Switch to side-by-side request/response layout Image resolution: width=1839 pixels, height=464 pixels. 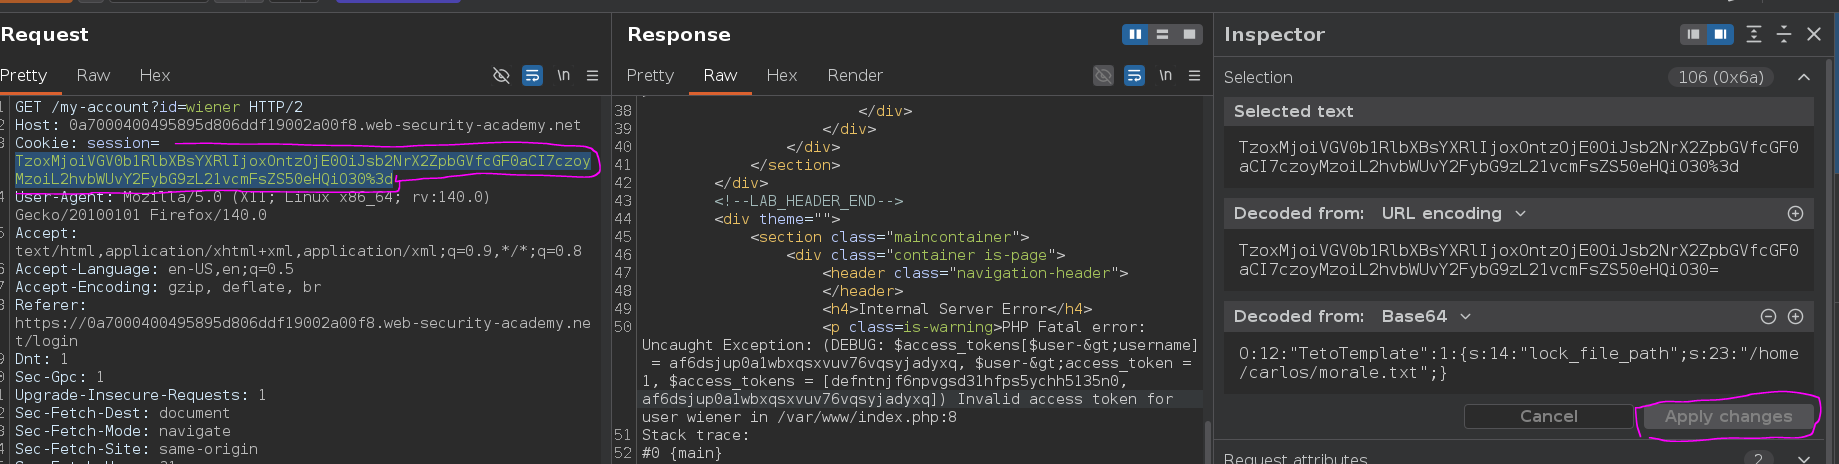point(1135,34)
